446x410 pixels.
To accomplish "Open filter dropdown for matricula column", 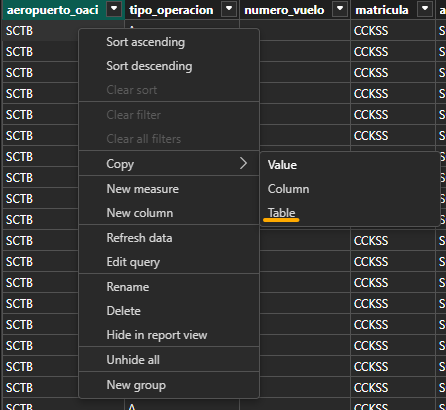I will click(425, 9).
